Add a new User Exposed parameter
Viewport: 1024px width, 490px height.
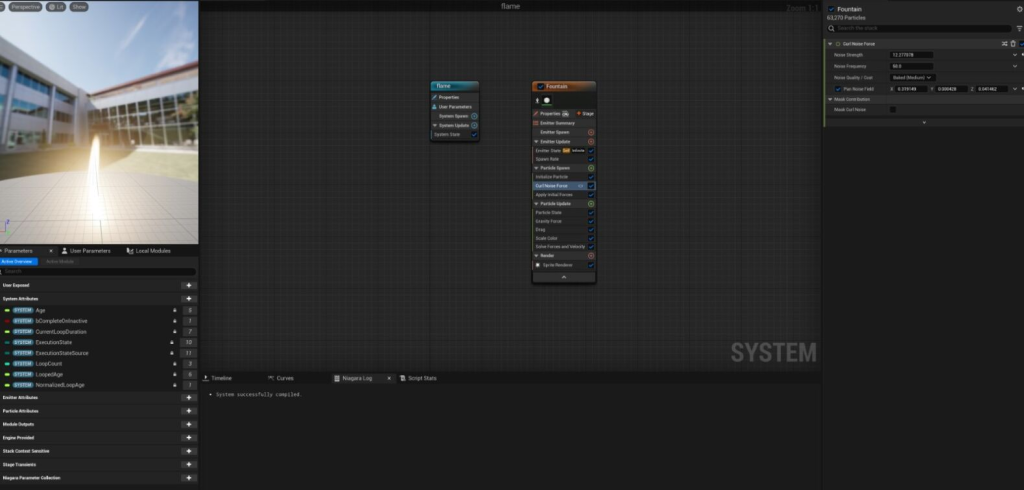[189, 285]
